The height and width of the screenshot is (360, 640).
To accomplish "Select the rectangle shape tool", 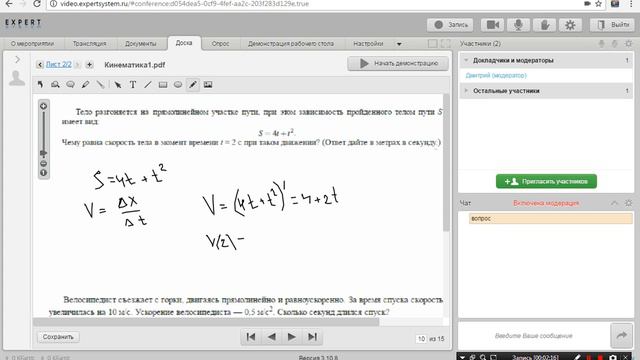I will [163, 84].
